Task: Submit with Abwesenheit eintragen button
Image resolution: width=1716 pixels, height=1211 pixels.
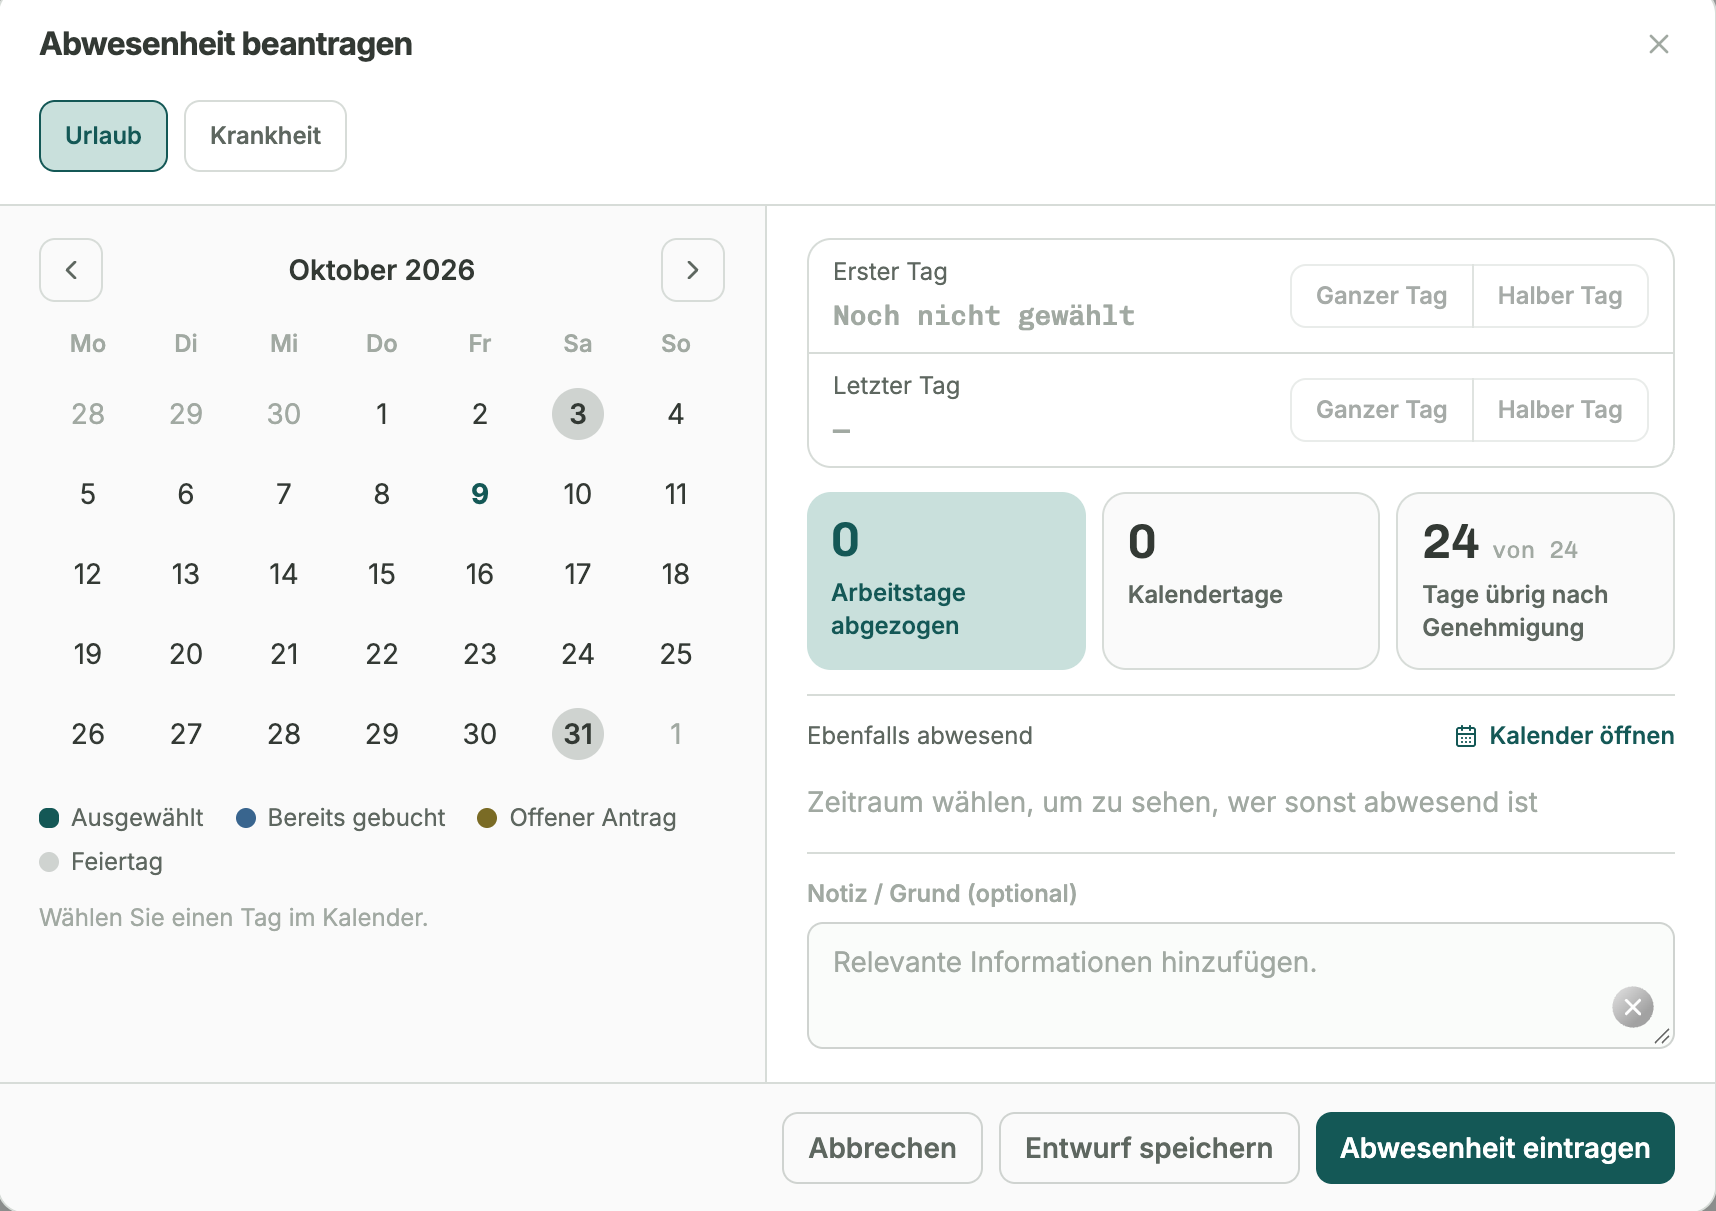Action: 1495,1148
